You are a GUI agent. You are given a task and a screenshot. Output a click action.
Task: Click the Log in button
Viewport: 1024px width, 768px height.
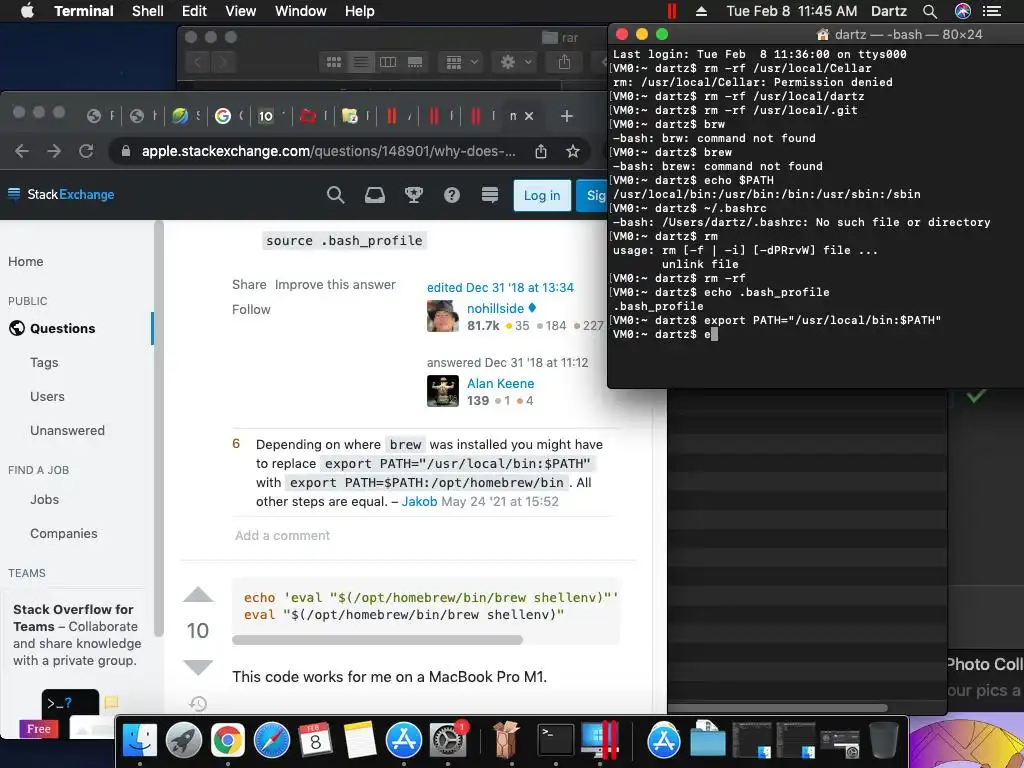click(542, 195)
